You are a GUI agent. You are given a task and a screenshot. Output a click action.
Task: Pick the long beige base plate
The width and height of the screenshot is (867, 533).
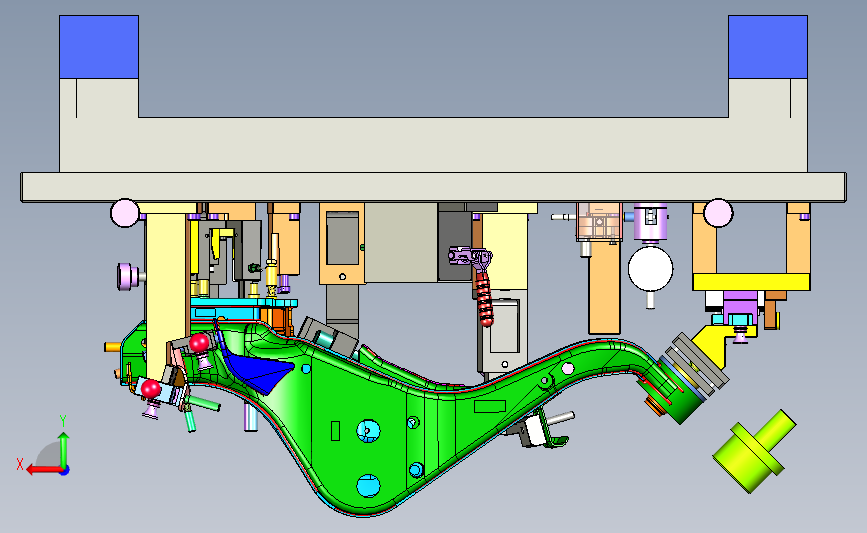click(x=434, y=187)
